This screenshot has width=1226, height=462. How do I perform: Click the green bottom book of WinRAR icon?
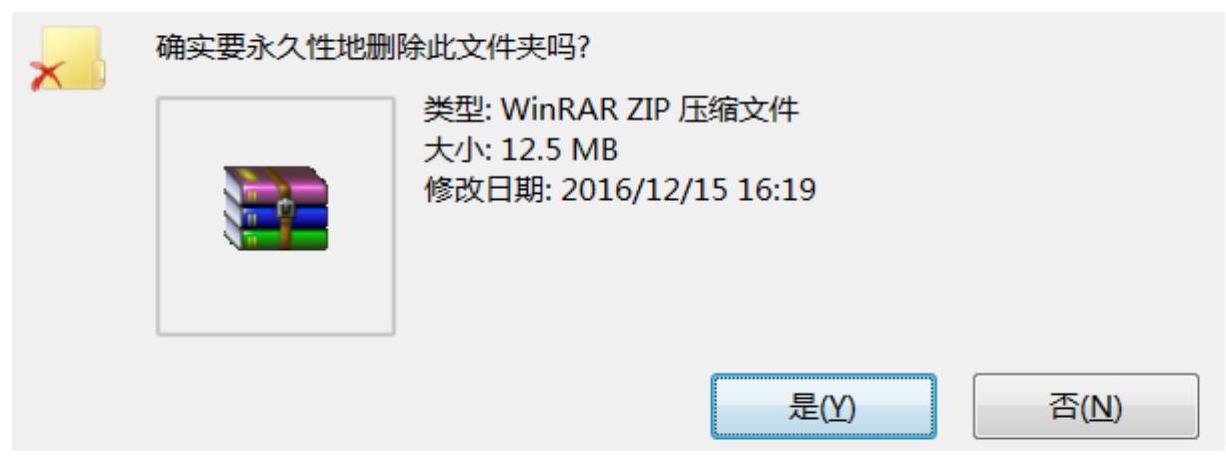click(276, 237)
